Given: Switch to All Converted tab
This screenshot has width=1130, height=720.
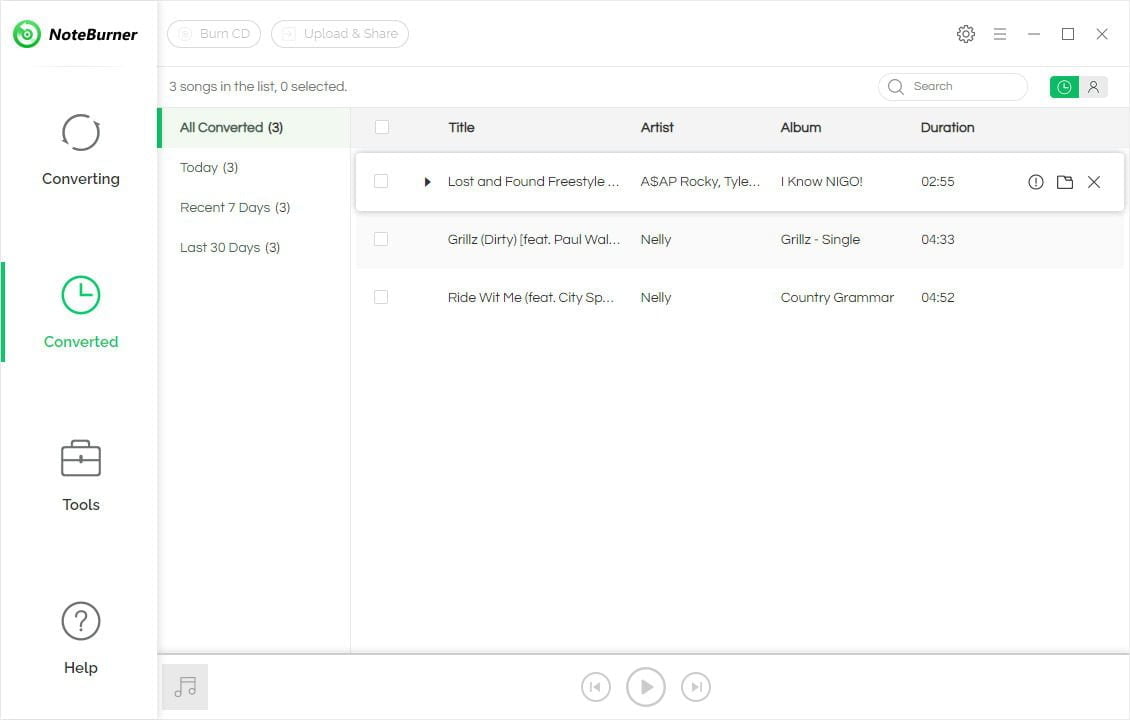Looking at the screenshot, I should pos(230,127).
